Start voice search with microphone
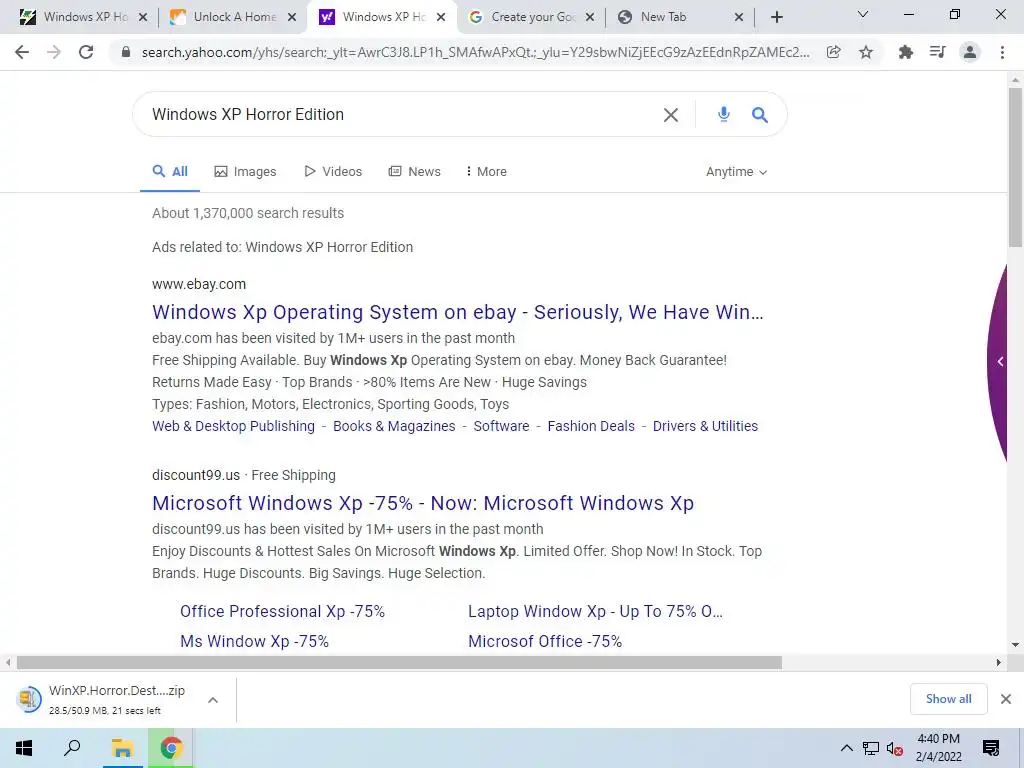This screenshot has width=1024, height=768. pyautogui.click(x=724, y=115)
